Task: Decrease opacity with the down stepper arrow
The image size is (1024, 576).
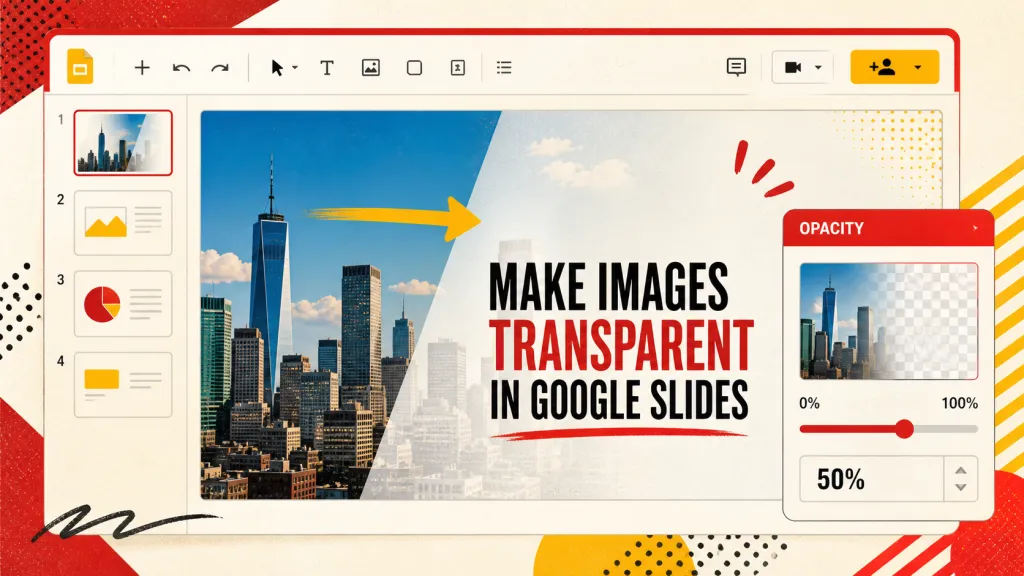Action: 961,487
